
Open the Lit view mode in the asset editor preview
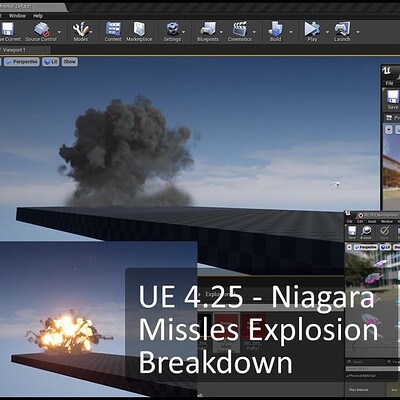coord(385,247)
